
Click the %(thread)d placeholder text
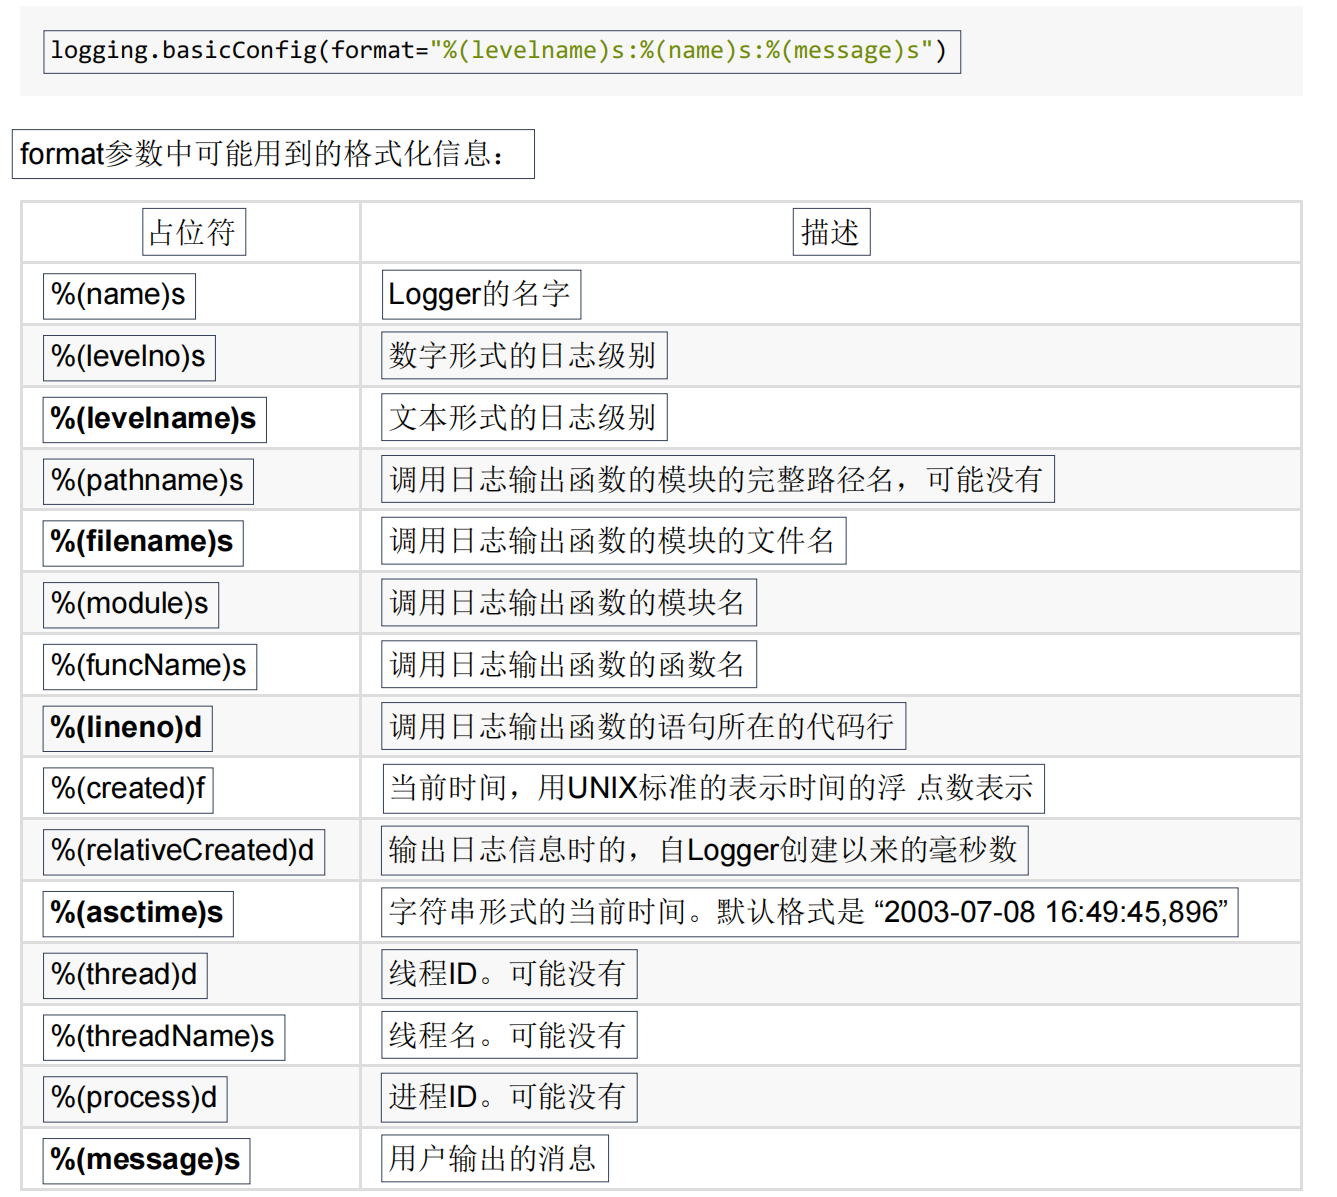(125, 975)
